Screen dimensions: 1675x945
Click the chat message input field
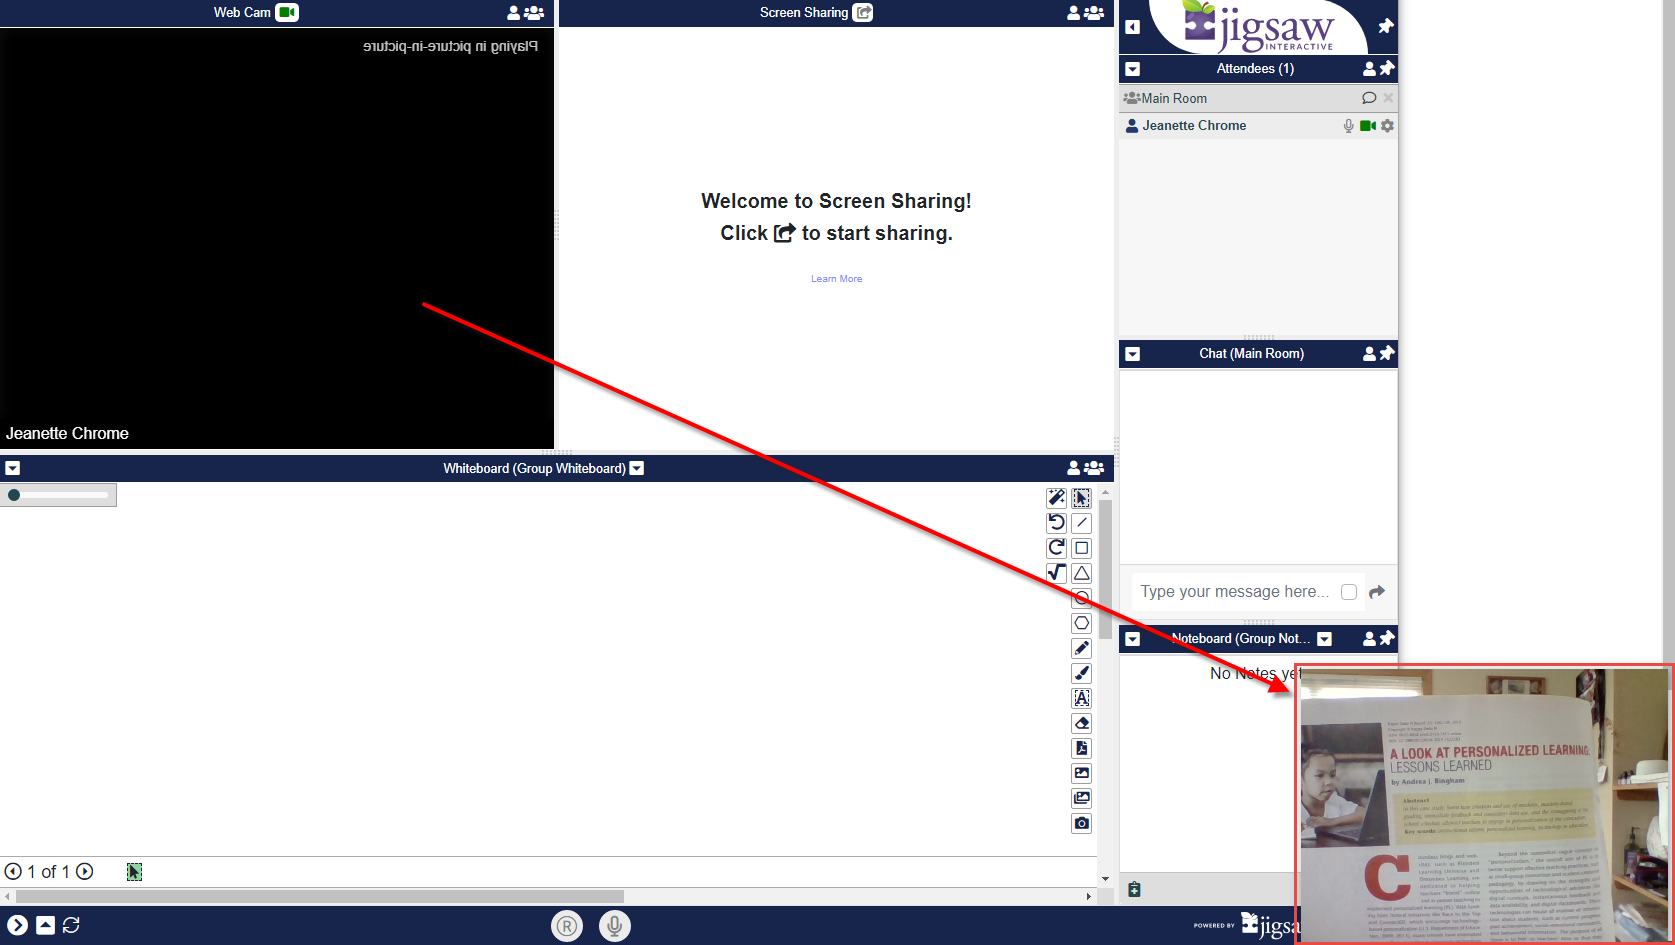pos(1234,592)
